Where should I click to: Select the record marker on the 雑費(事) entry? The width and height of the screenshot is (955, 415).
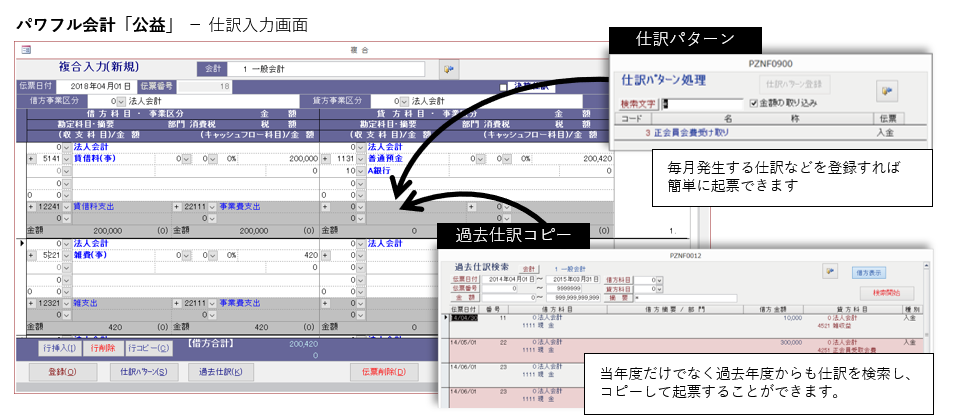(x=23, y=244)
